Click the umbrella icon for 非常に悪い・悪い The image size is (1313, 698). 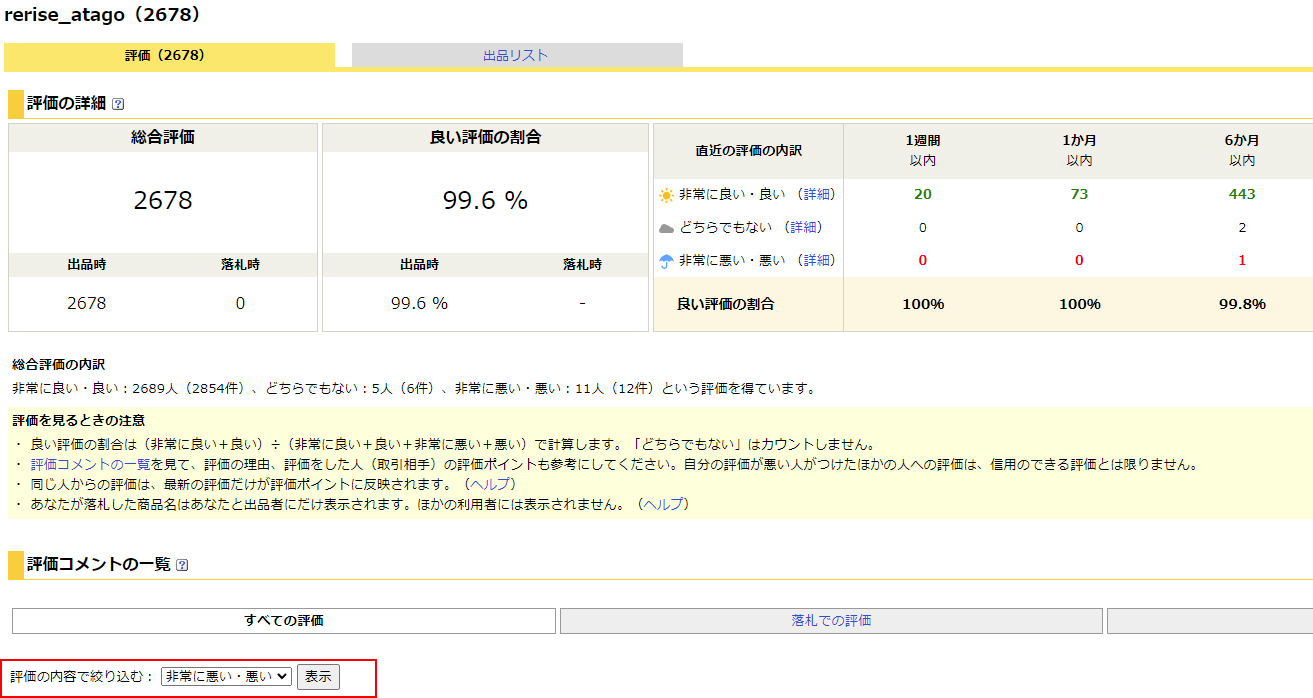[x=666, y=261]
